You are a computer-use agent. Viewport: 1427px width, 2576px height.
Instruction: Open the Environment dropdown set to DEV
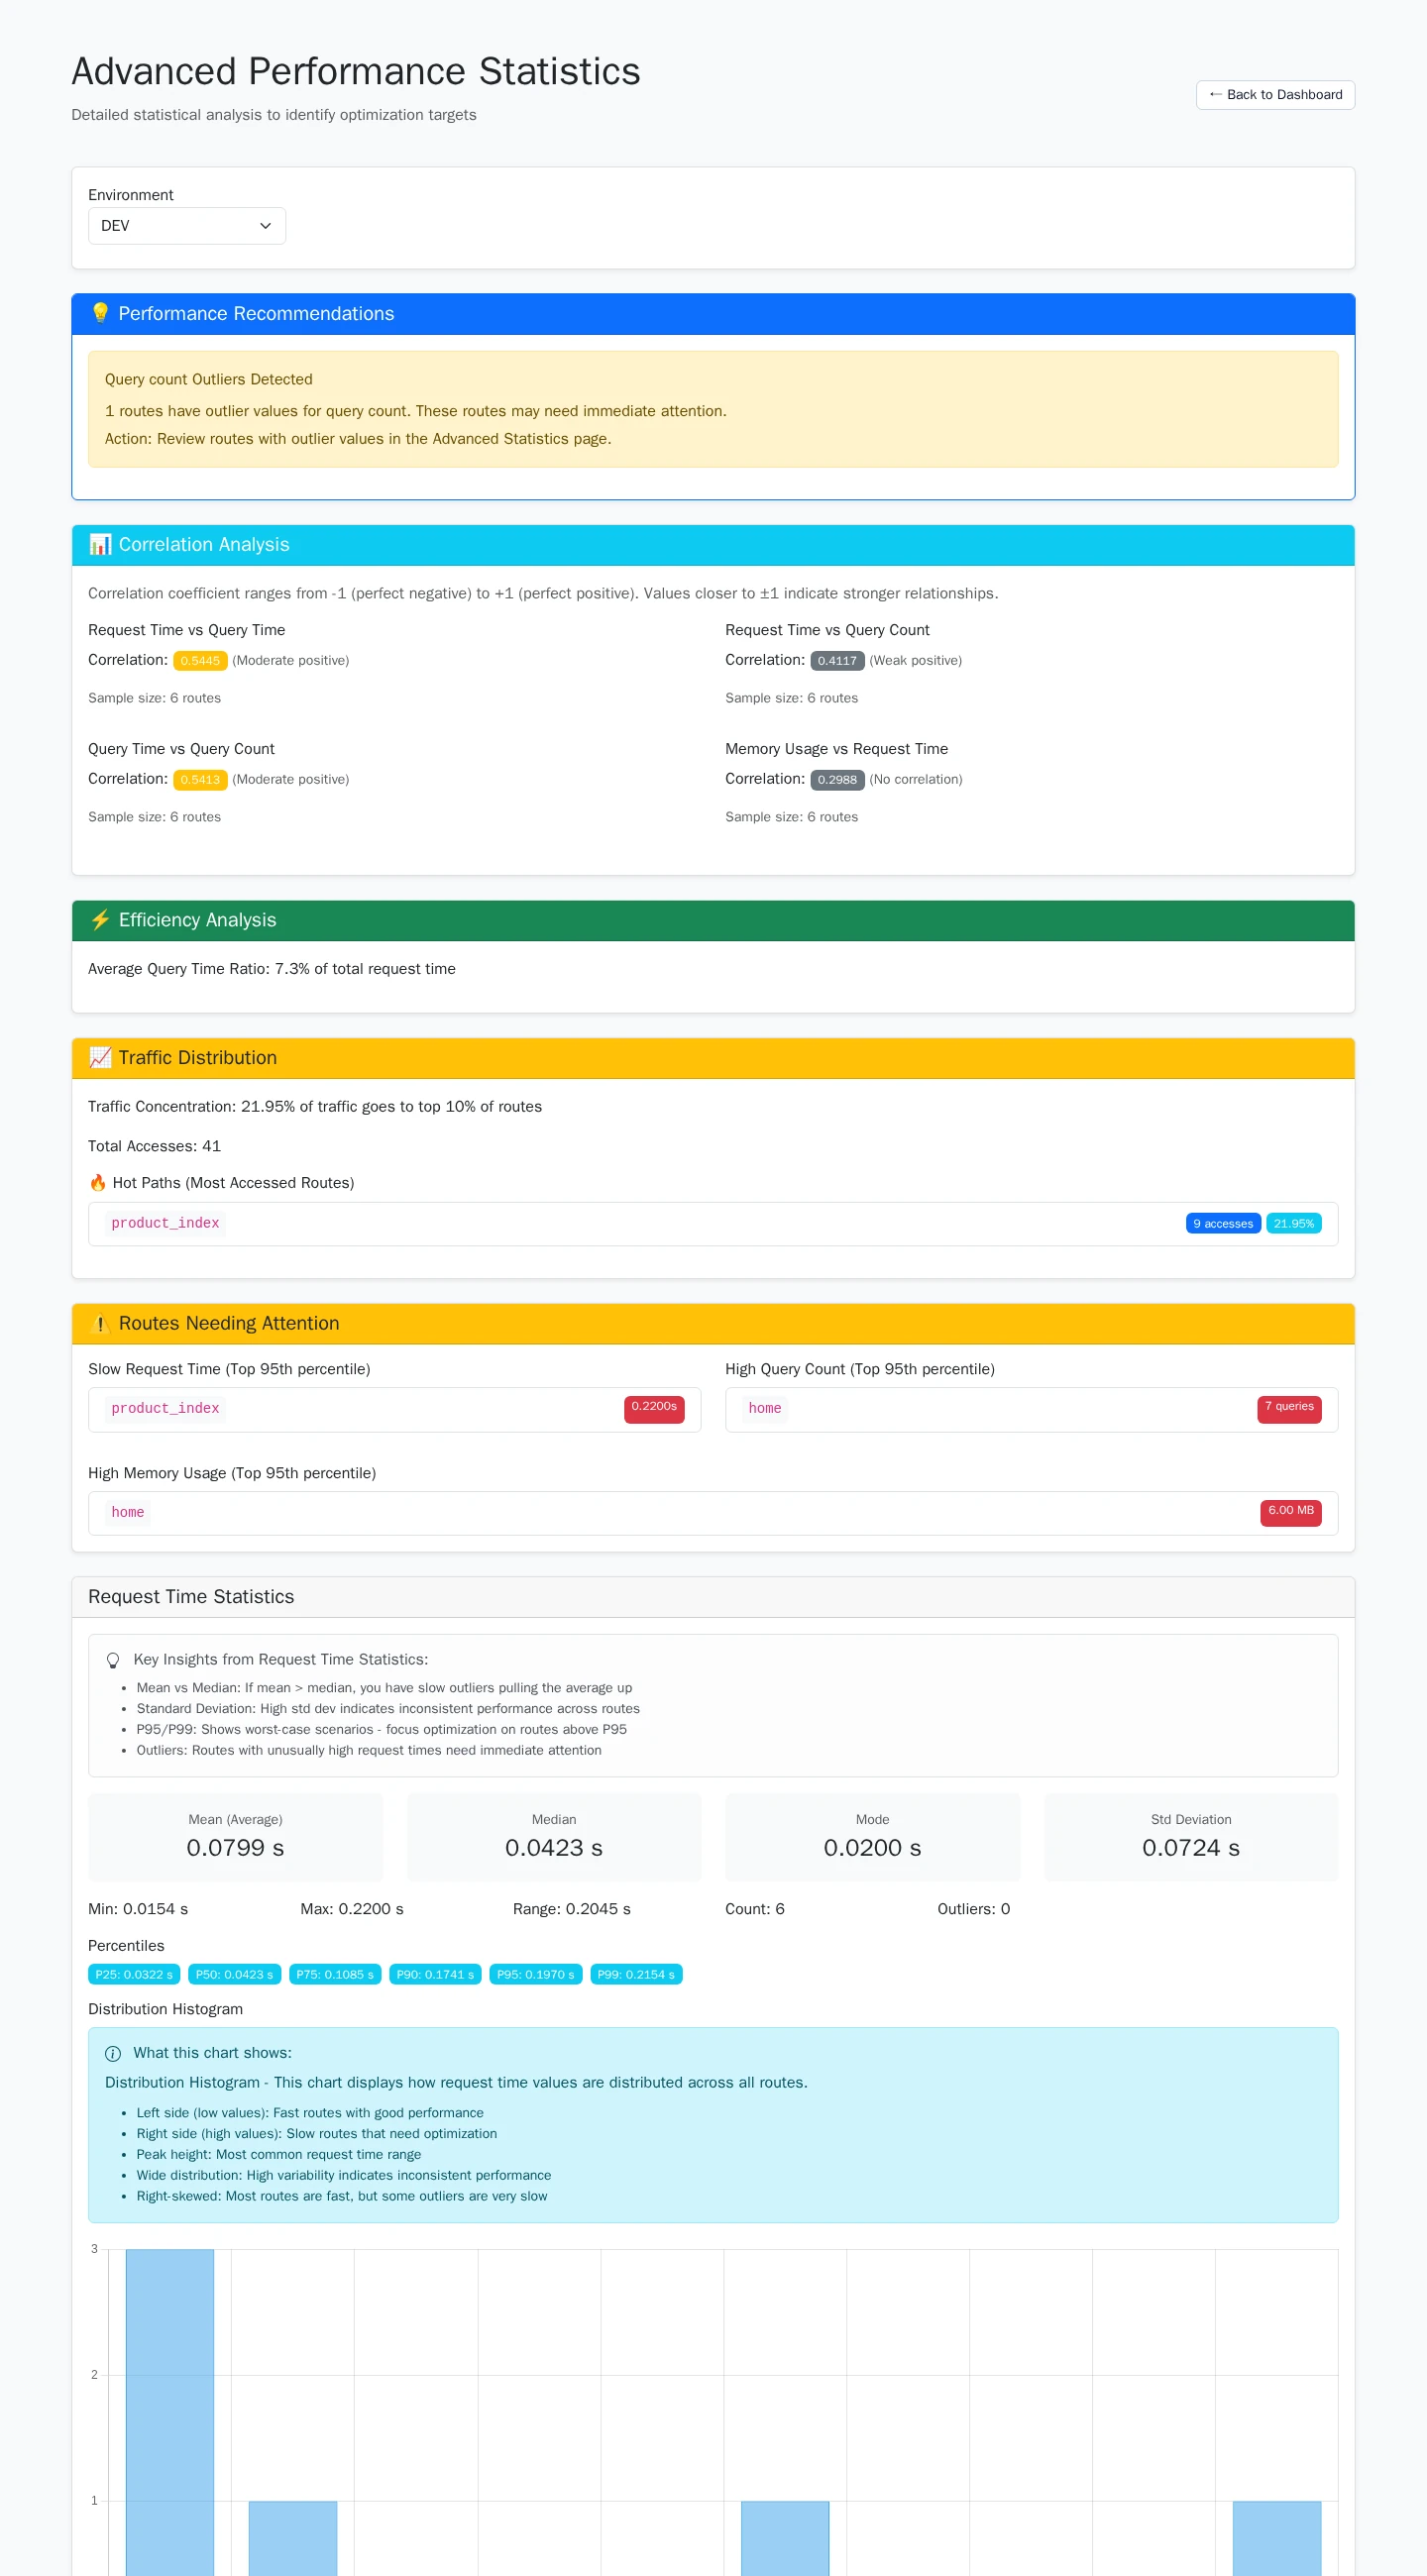pos(187,226)
